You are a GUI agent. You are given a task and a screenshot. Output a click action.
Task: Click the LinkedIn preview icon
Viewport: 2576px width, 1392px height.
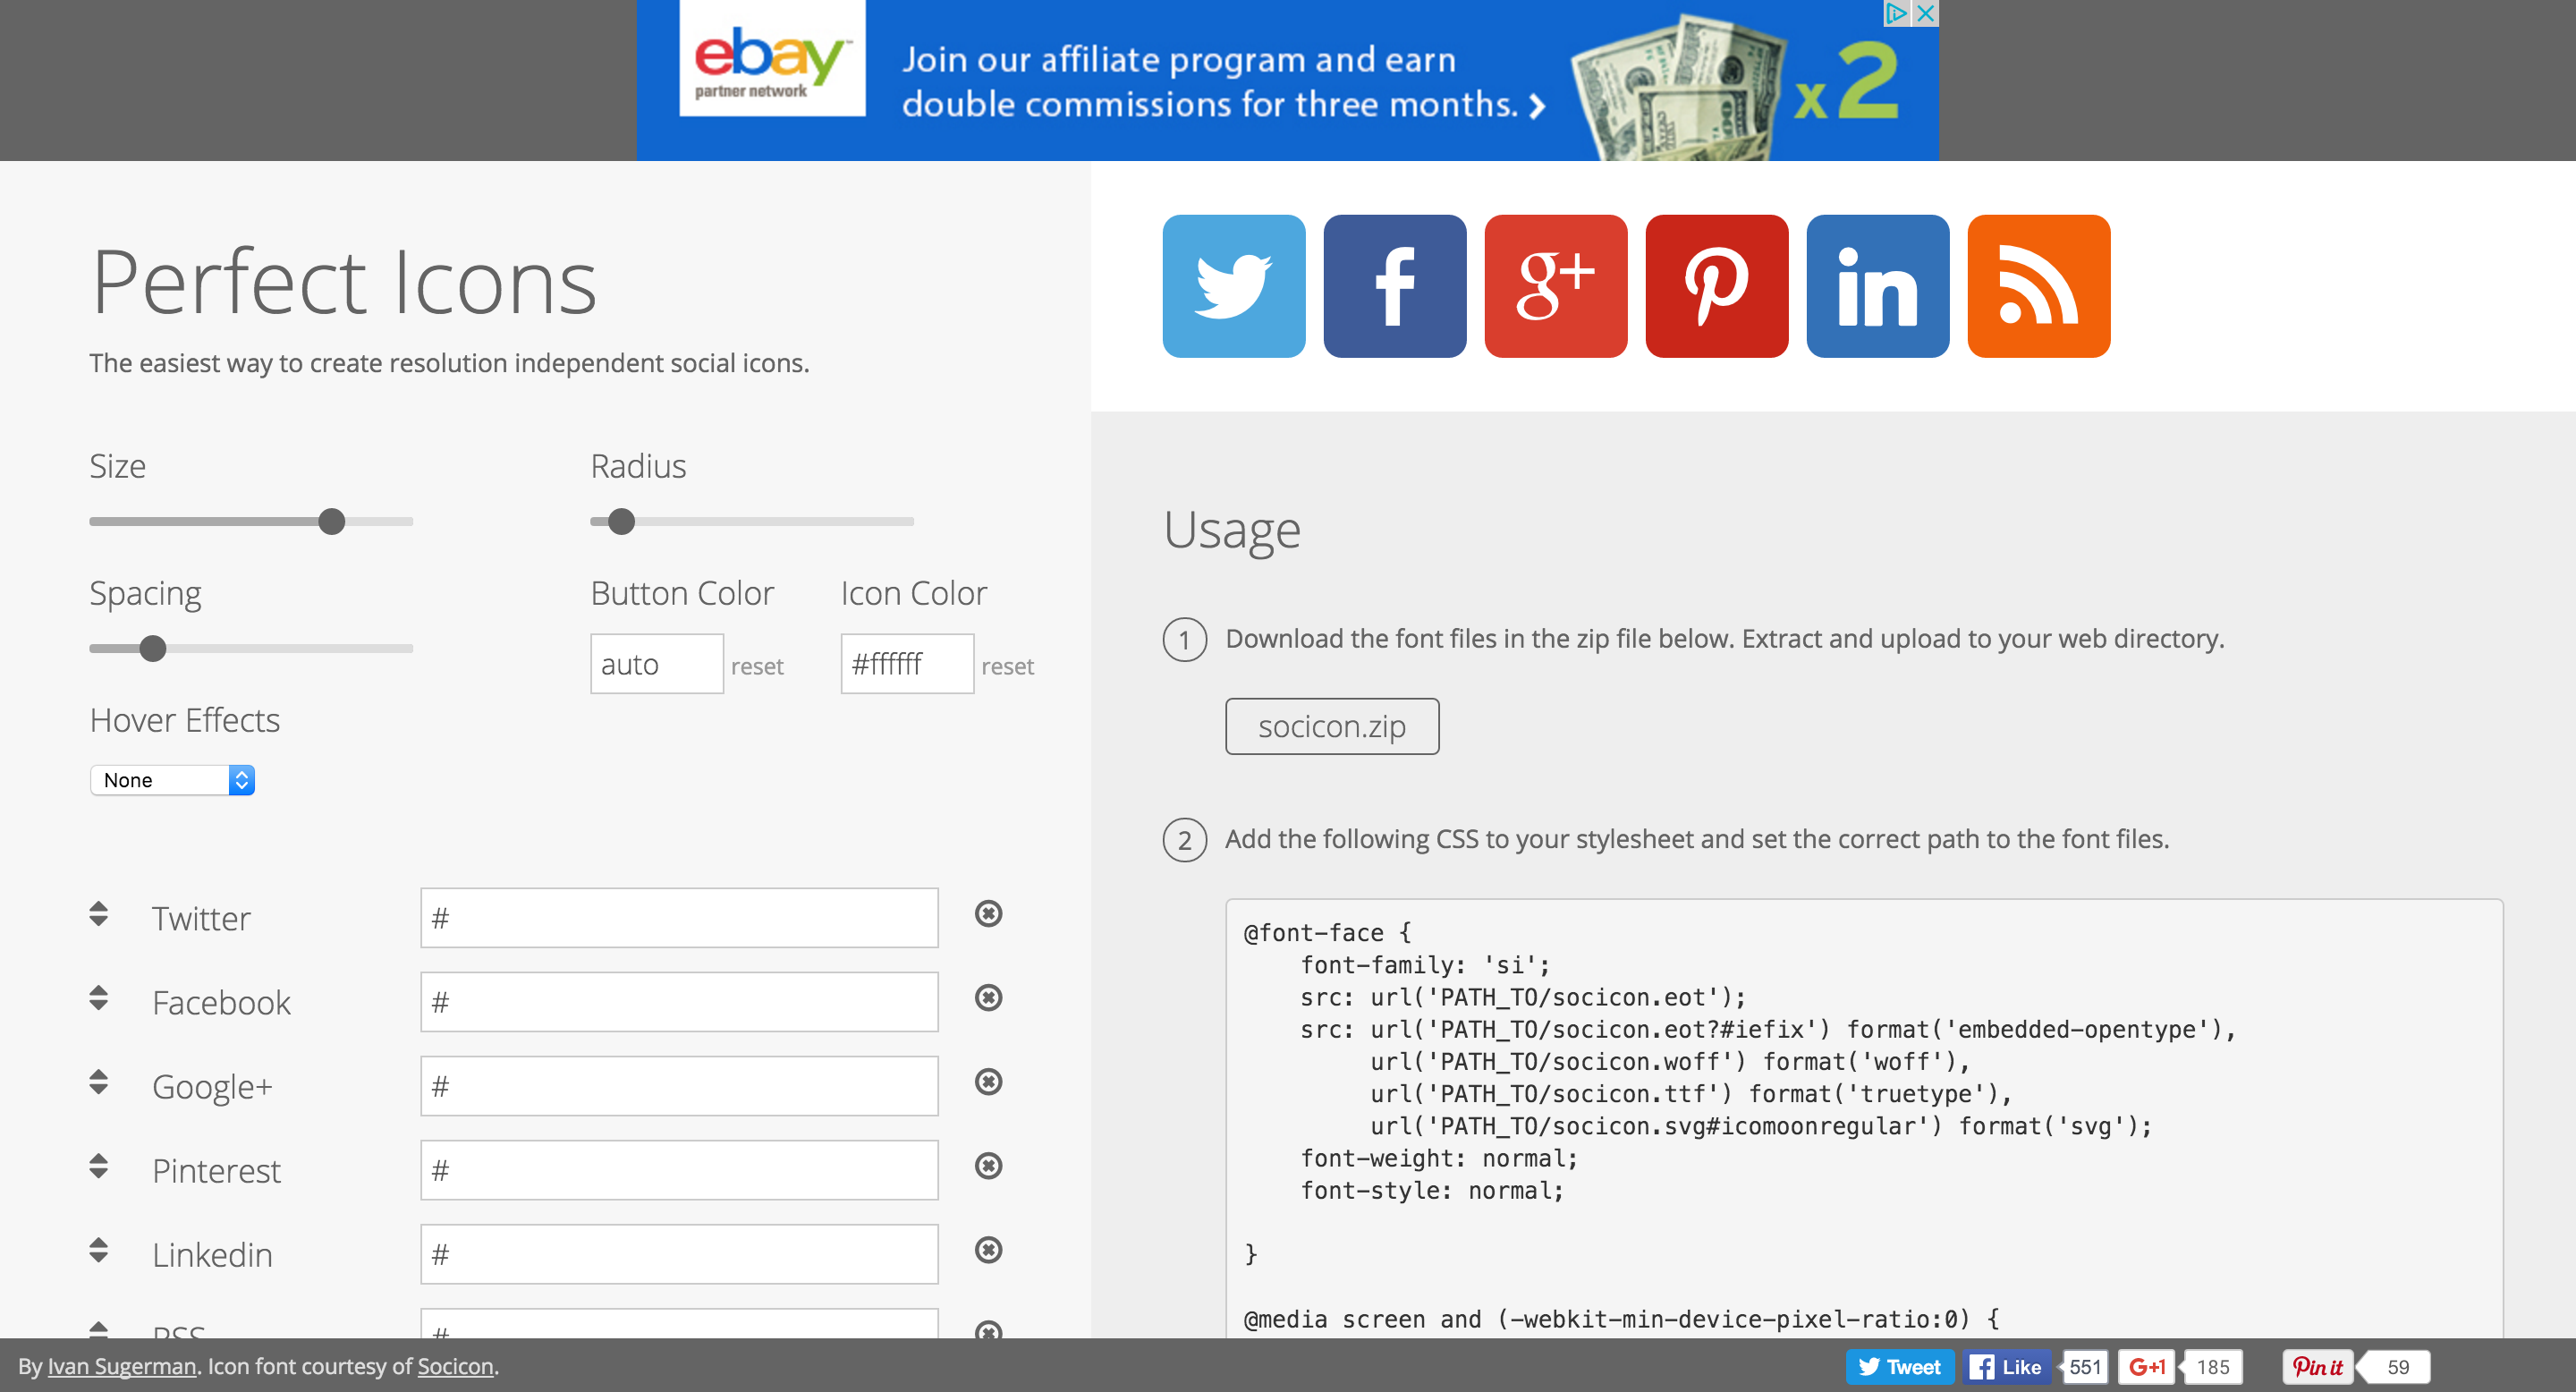point(1877,286)
